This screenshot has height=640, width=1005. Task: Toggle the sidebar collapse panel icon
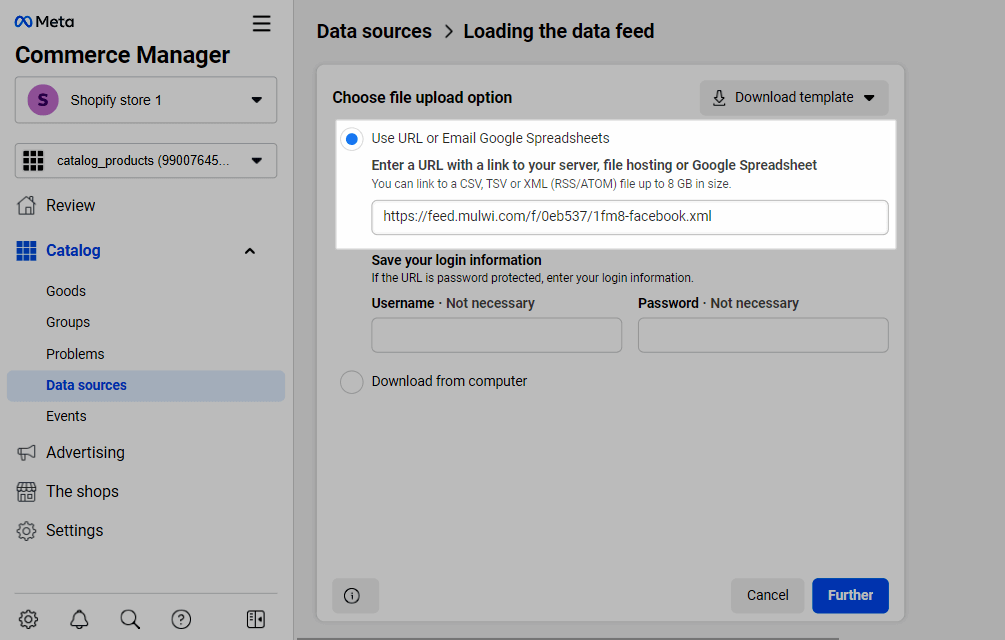255,619
